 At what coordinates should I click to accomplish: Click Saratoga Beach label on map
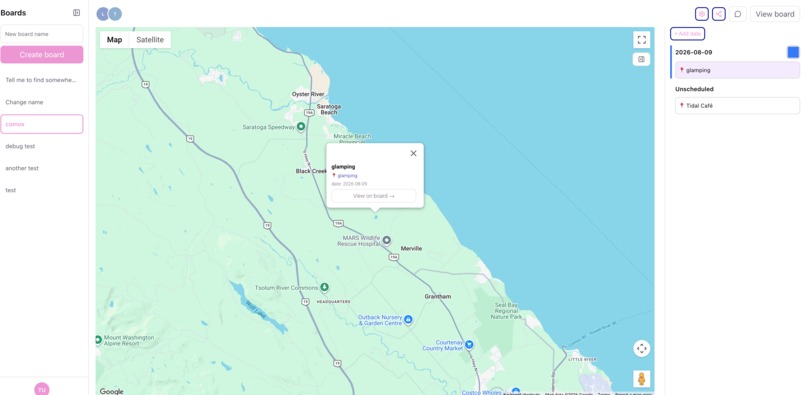(x=328, y=109)
